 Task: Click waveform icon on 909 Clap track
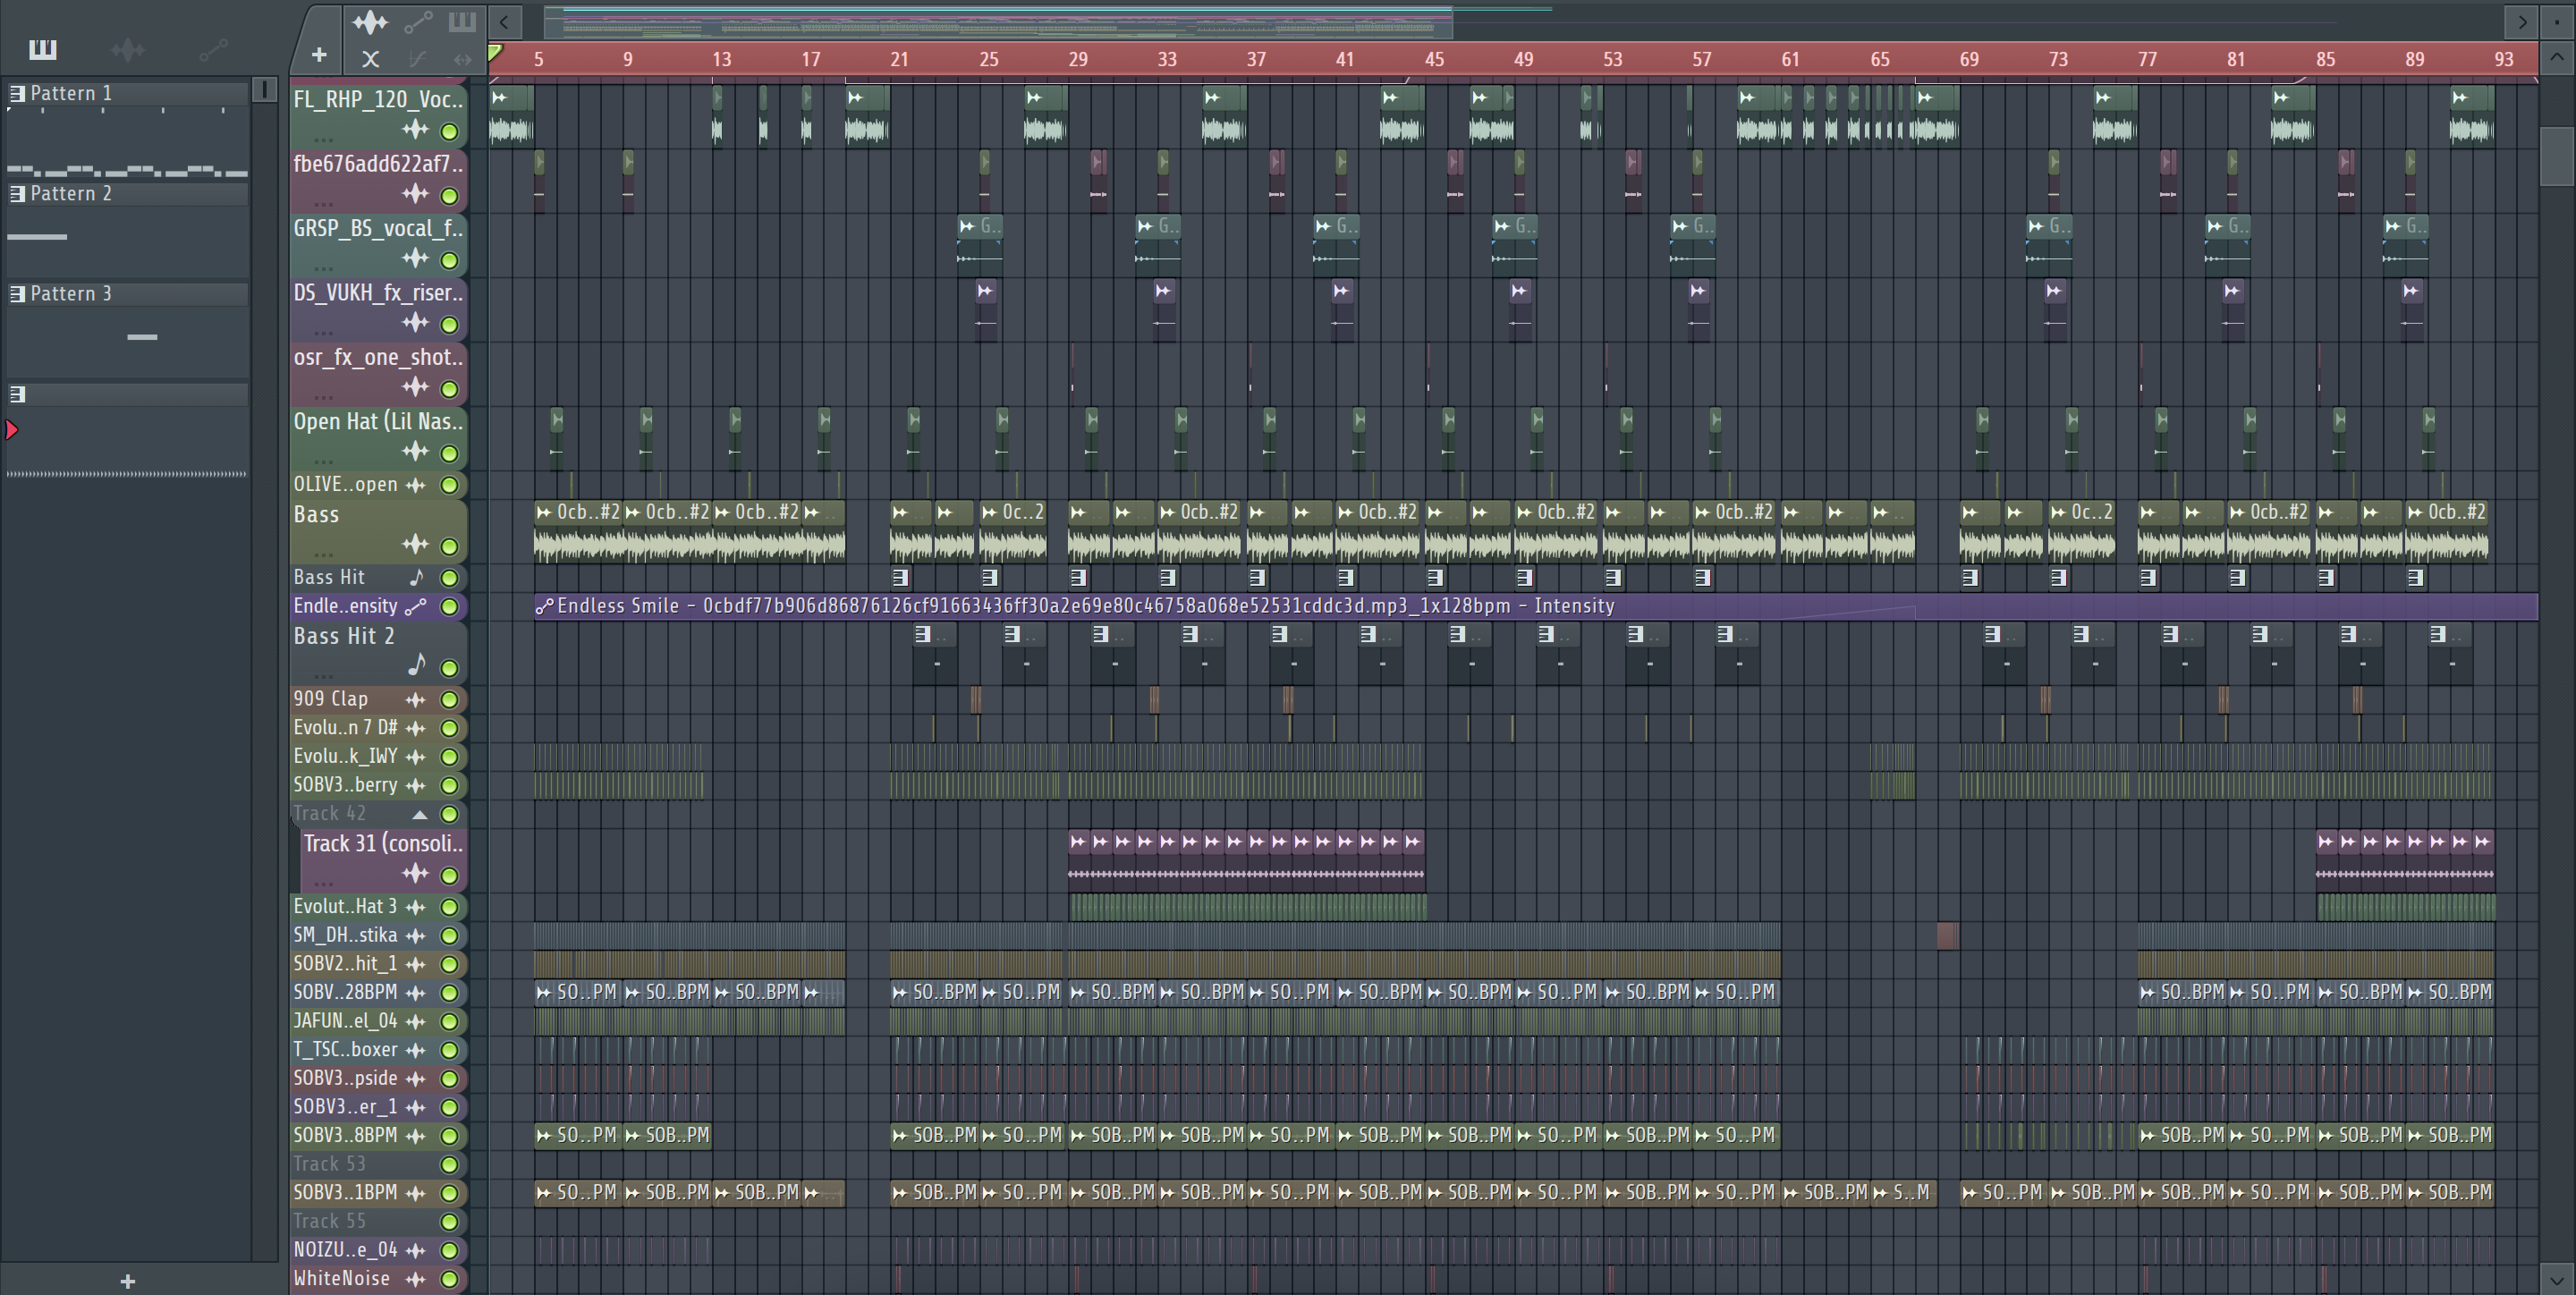click(x=415, y=700)
